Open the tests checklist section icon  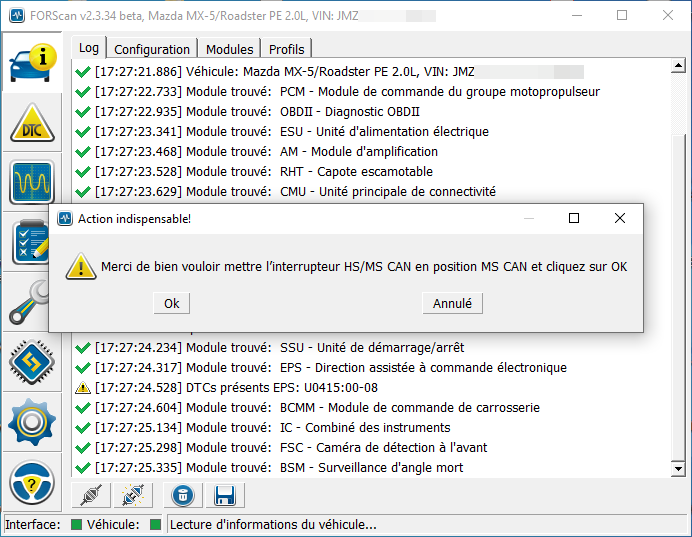point(31,242)
